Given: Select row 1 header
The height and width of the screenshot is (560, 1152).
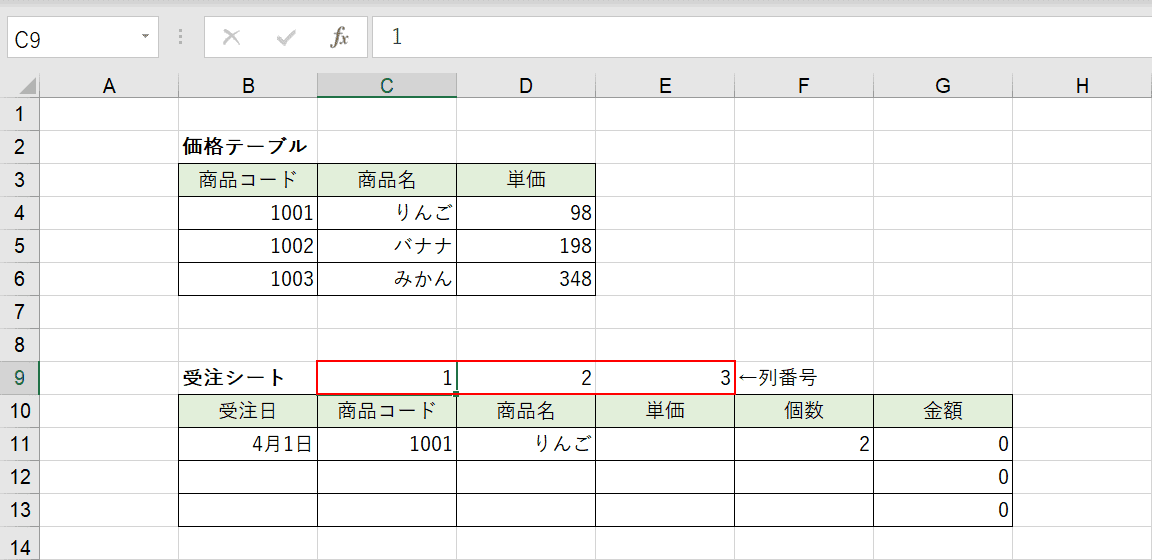Looking at the screenshot, I should click(20, 114).
